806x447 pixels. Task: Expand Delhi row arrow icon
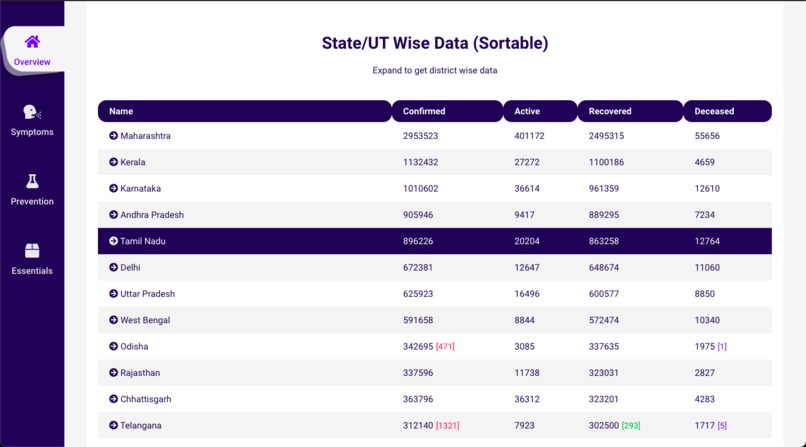click(x=114, y=267)
